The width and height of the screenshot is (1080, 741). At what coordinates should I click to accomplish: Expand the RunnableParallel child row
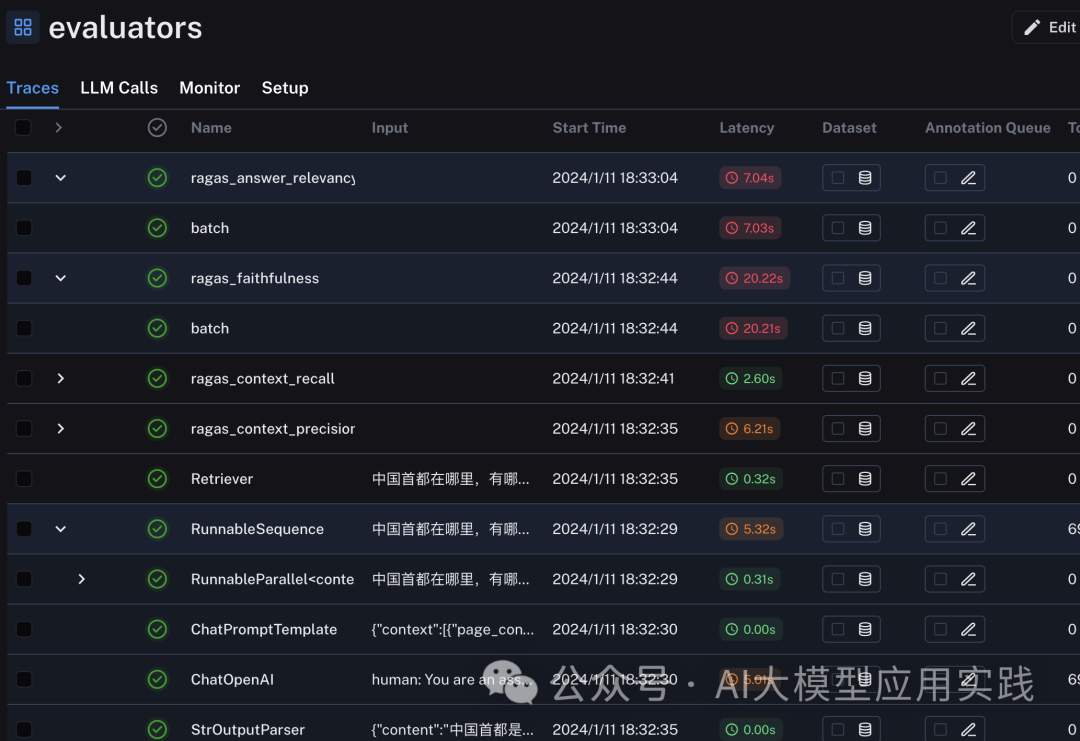pos(81,579)
